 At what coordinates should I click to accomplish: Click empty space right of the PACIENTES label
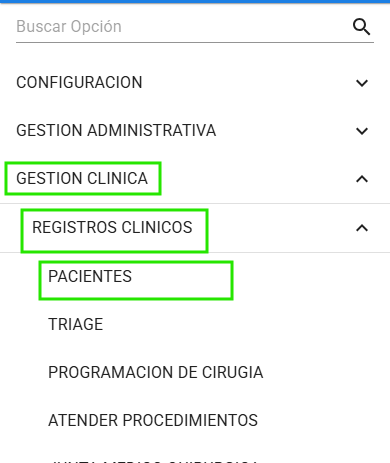(260, 276)
